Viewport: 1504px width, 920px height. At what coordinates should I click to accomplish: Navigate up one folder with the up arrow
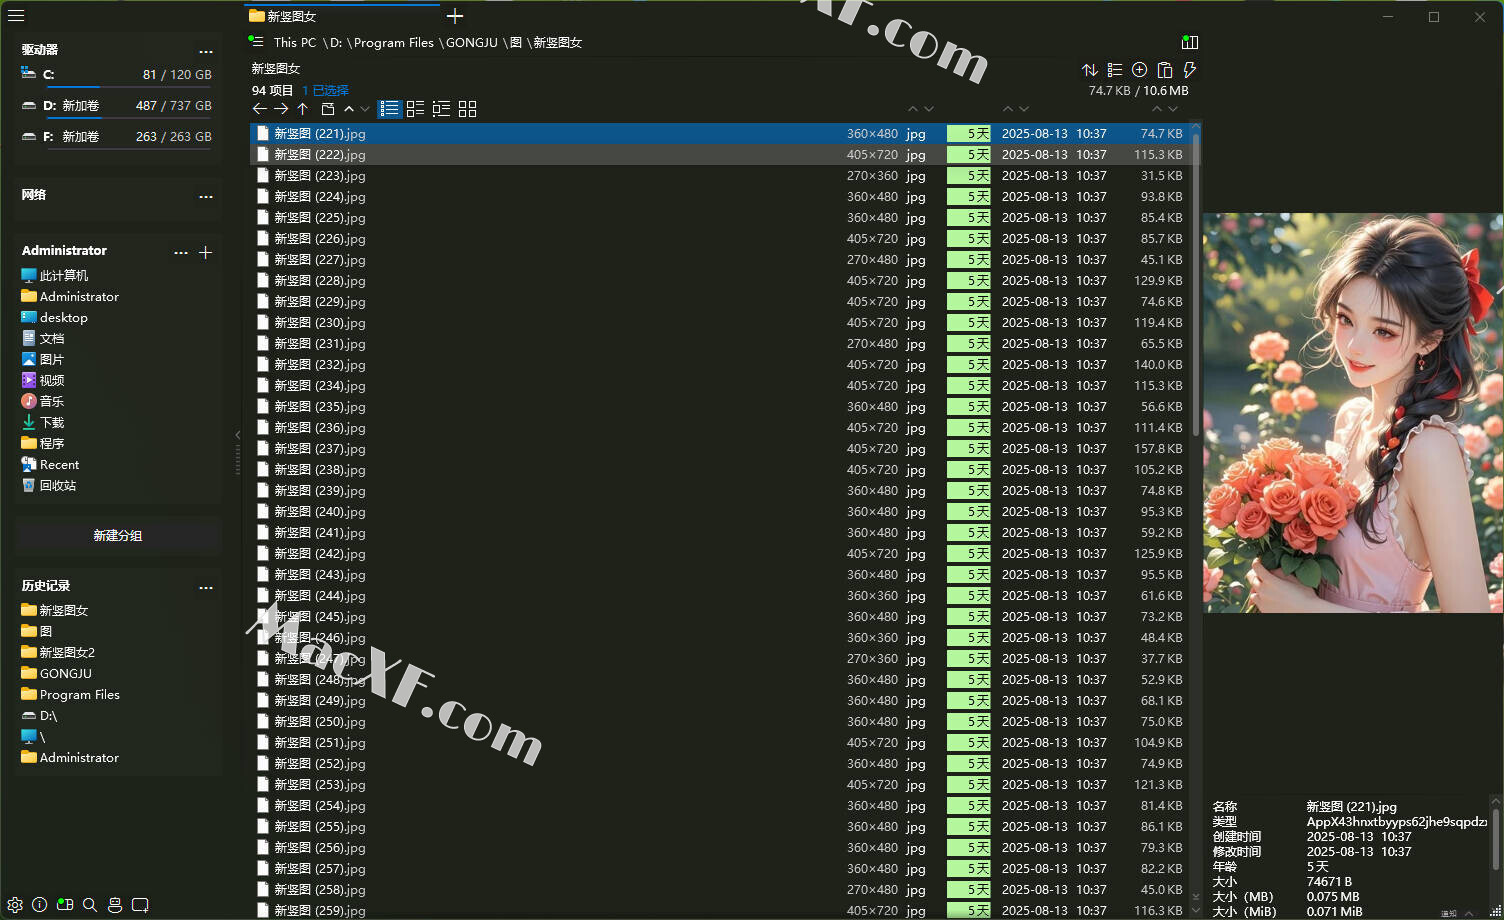(x=302, y=109)
